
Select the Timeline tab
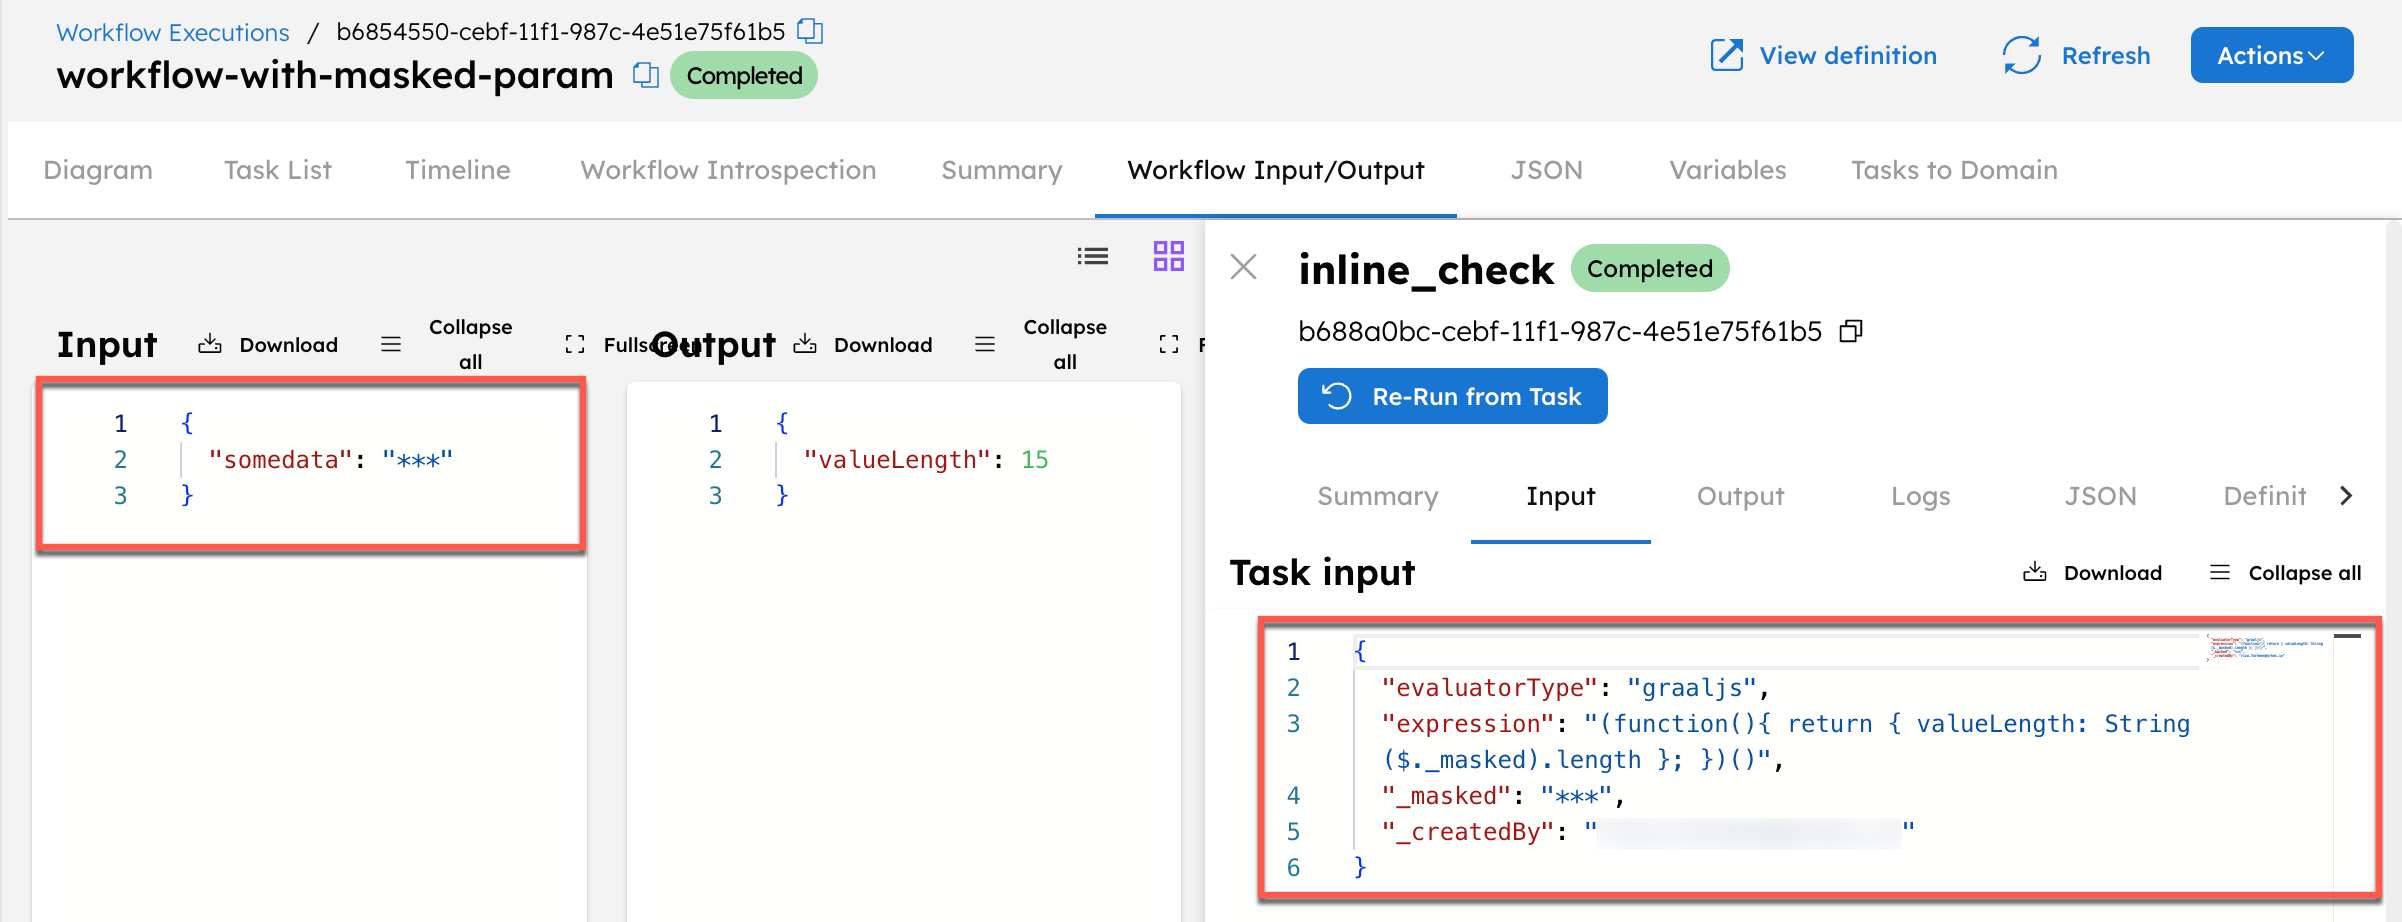tap(458, 170)
